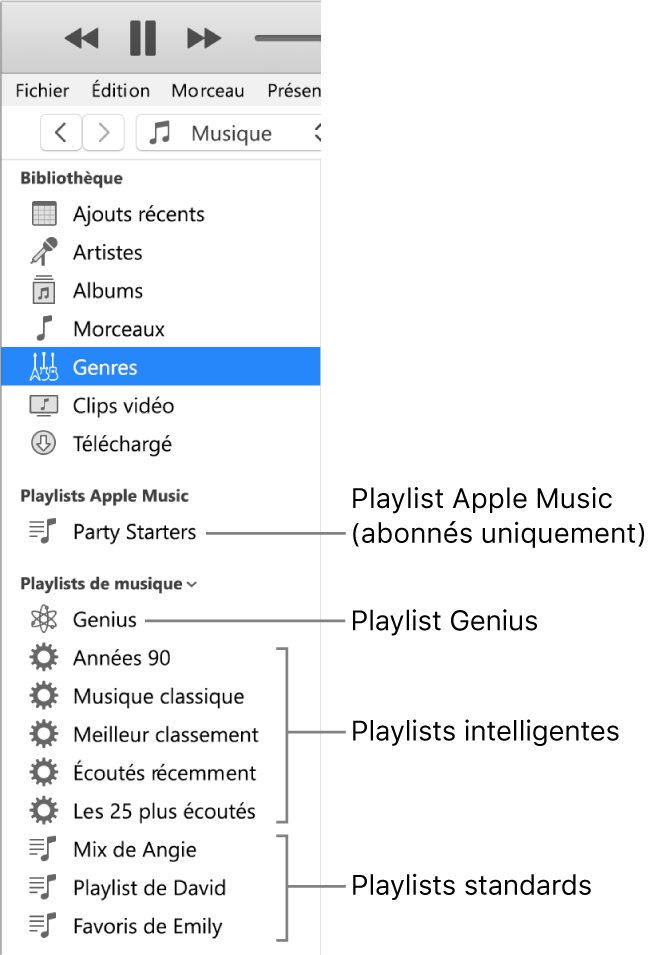Click the Années 90 smart playlist gear

point(41,657)
